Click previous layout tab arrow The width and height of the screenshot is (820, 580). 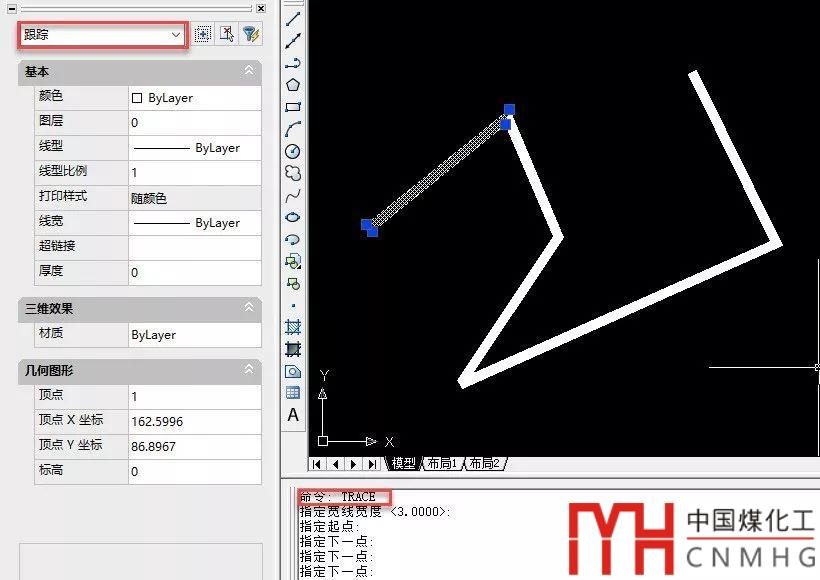(335, 464)
